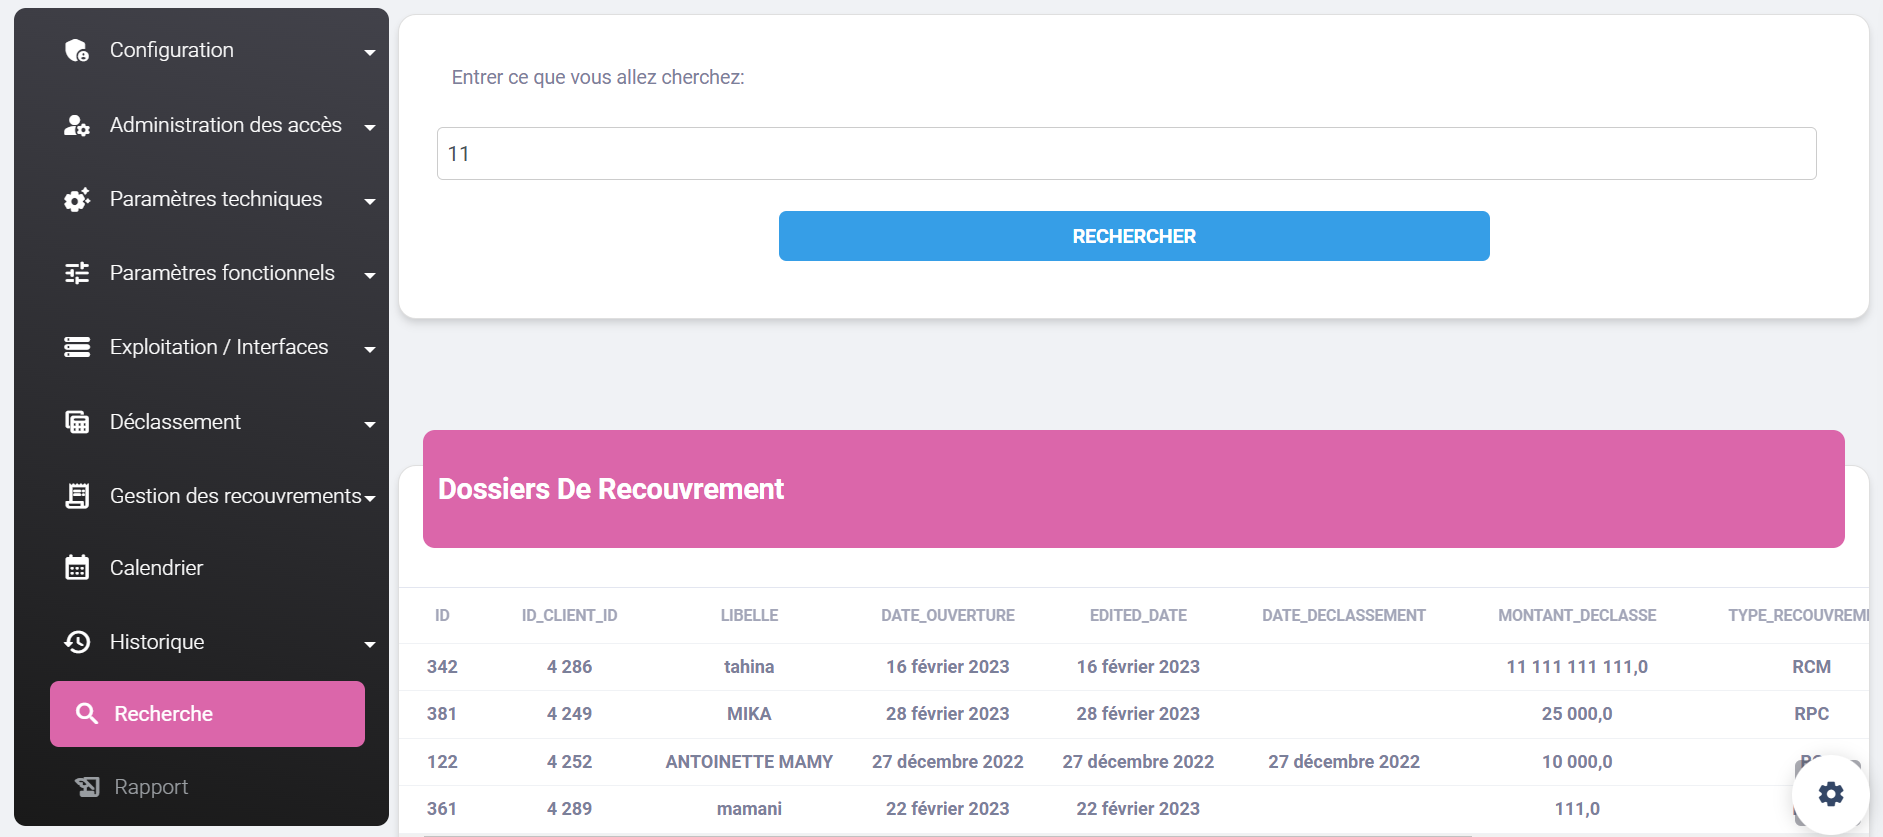The image size is (1883, 837).
Task: Click the Calendrier calendar icon
Action: 77,568
